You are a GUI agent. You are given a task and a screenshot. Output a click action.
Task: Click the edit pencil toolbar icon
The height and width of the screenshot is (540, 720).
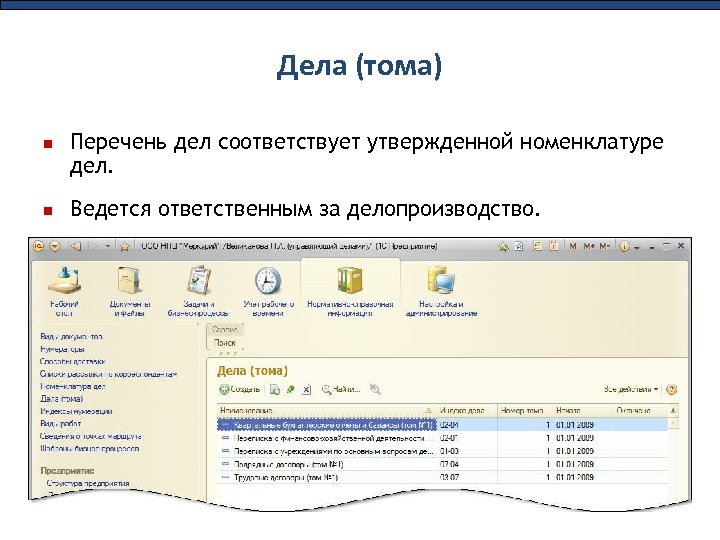tap(291, 389)
